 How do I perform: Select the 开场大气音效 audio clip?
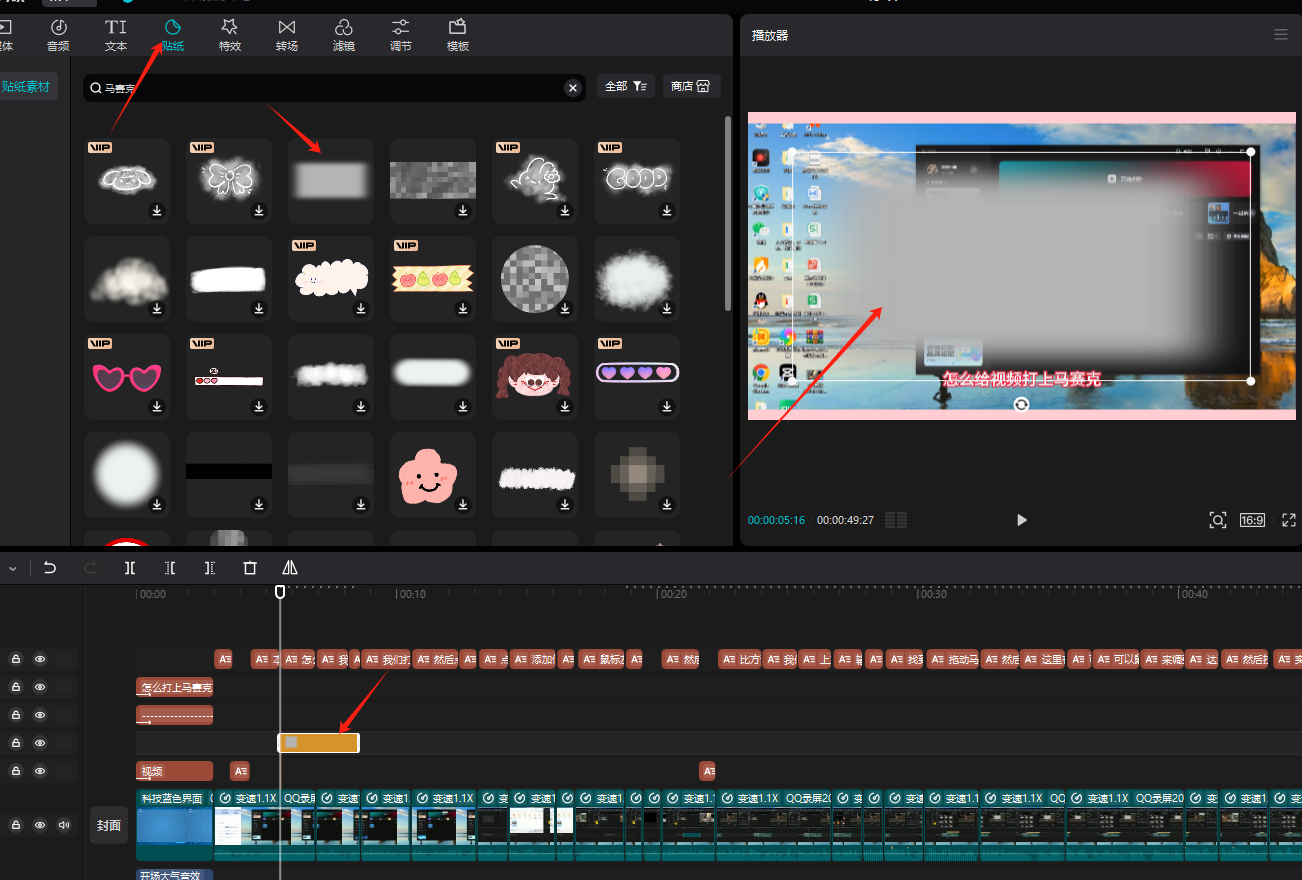coord(174,874)
